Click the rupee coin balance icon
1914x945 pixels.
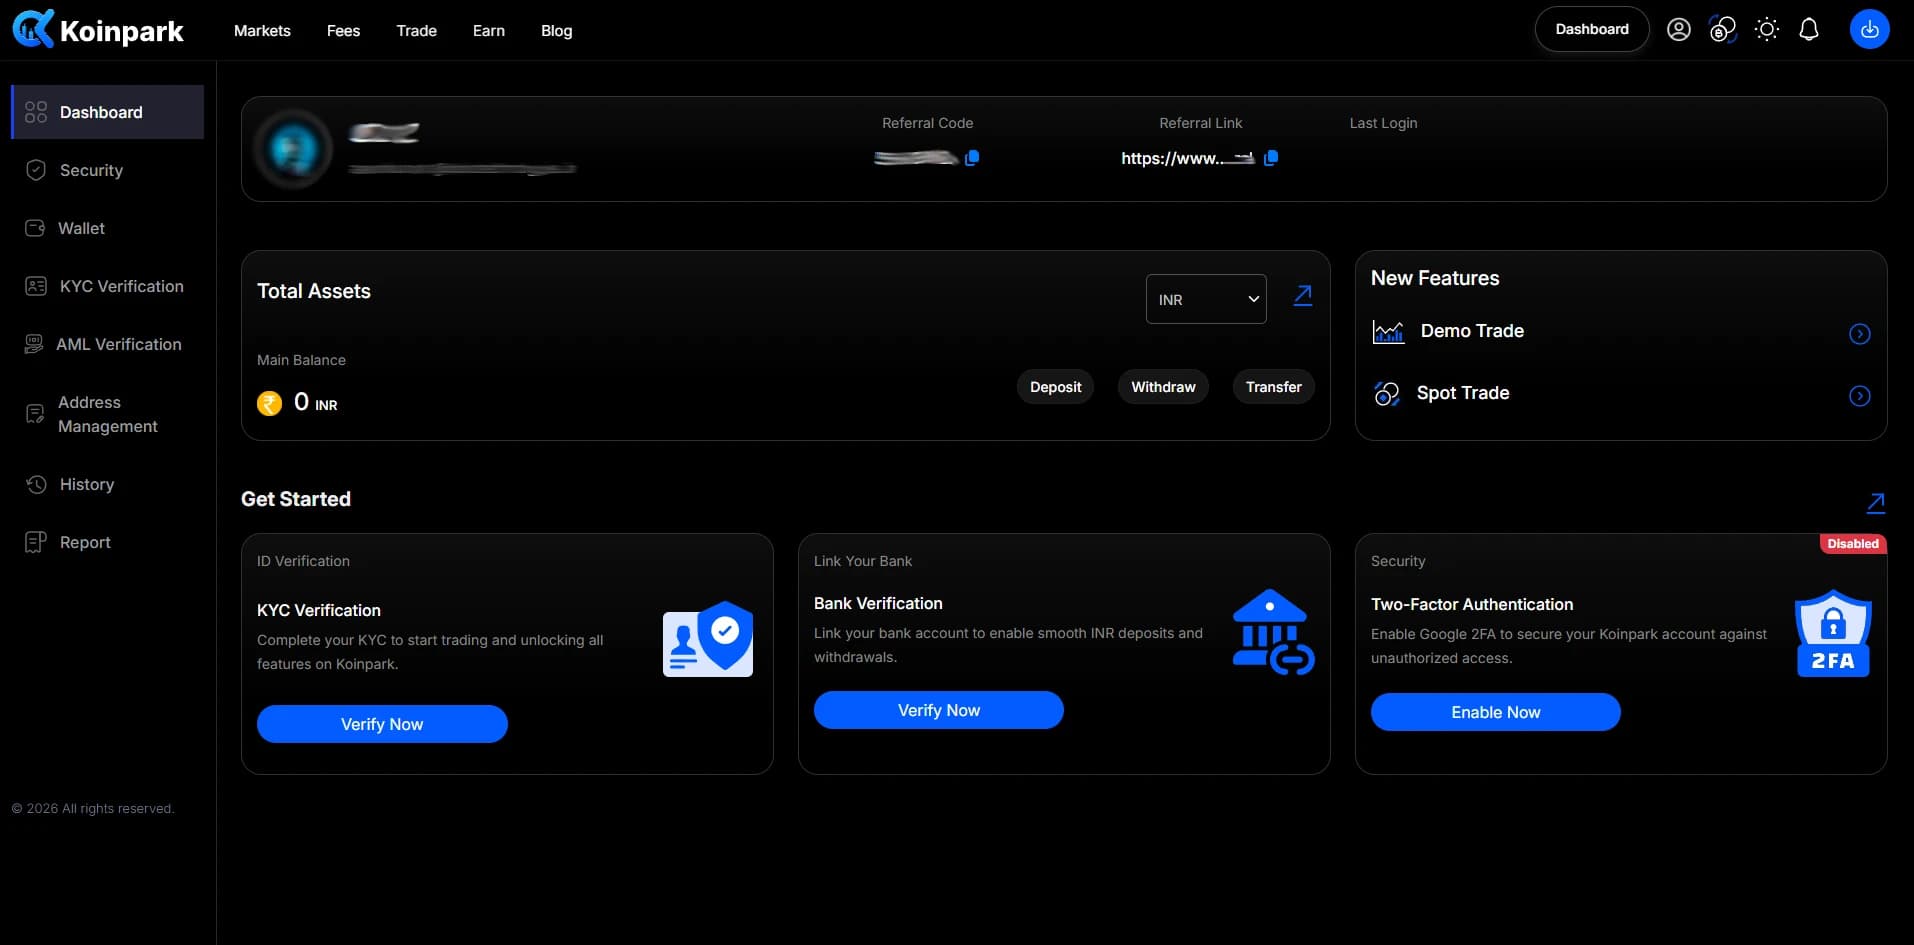[269, 403]
